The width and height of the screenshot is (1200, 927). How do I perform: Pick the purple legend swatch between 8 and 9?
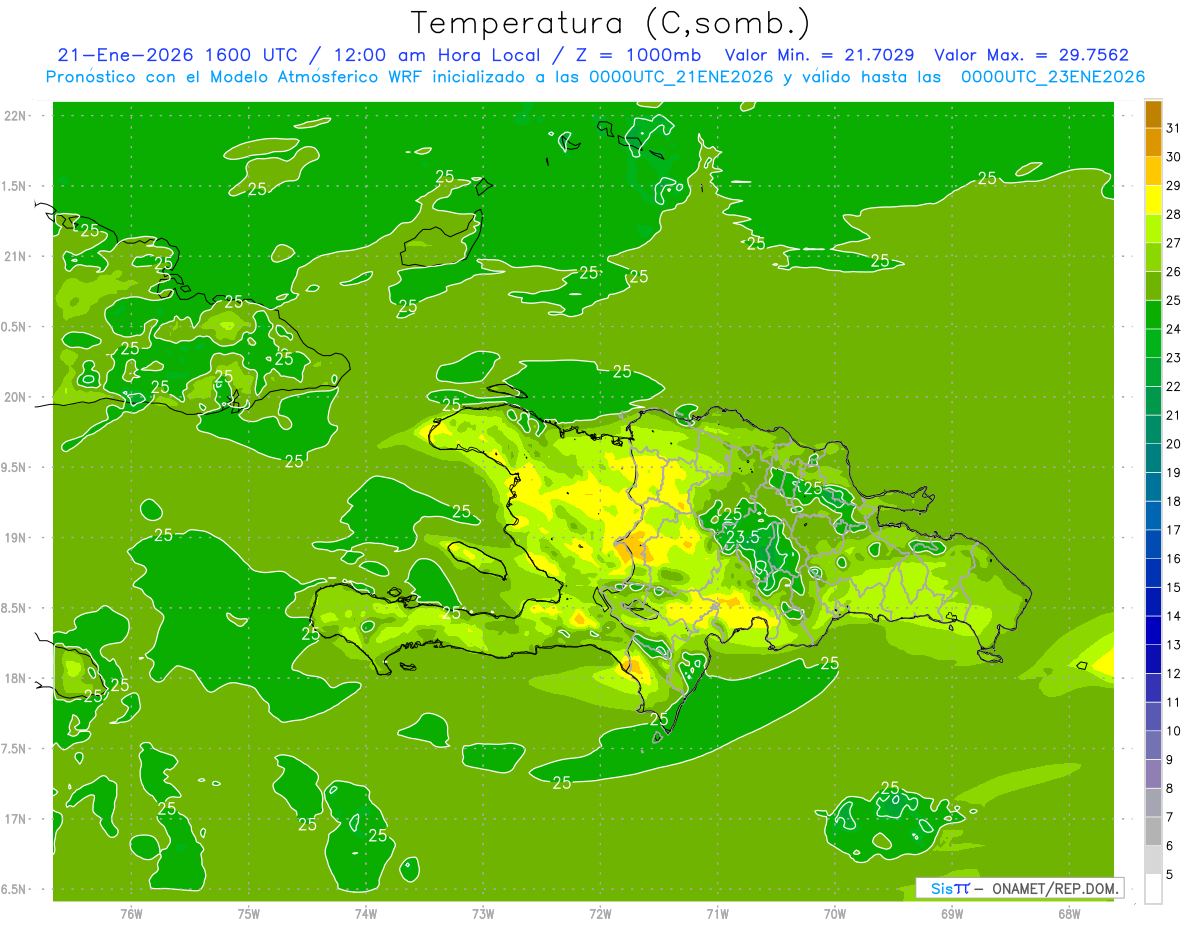1153,773
